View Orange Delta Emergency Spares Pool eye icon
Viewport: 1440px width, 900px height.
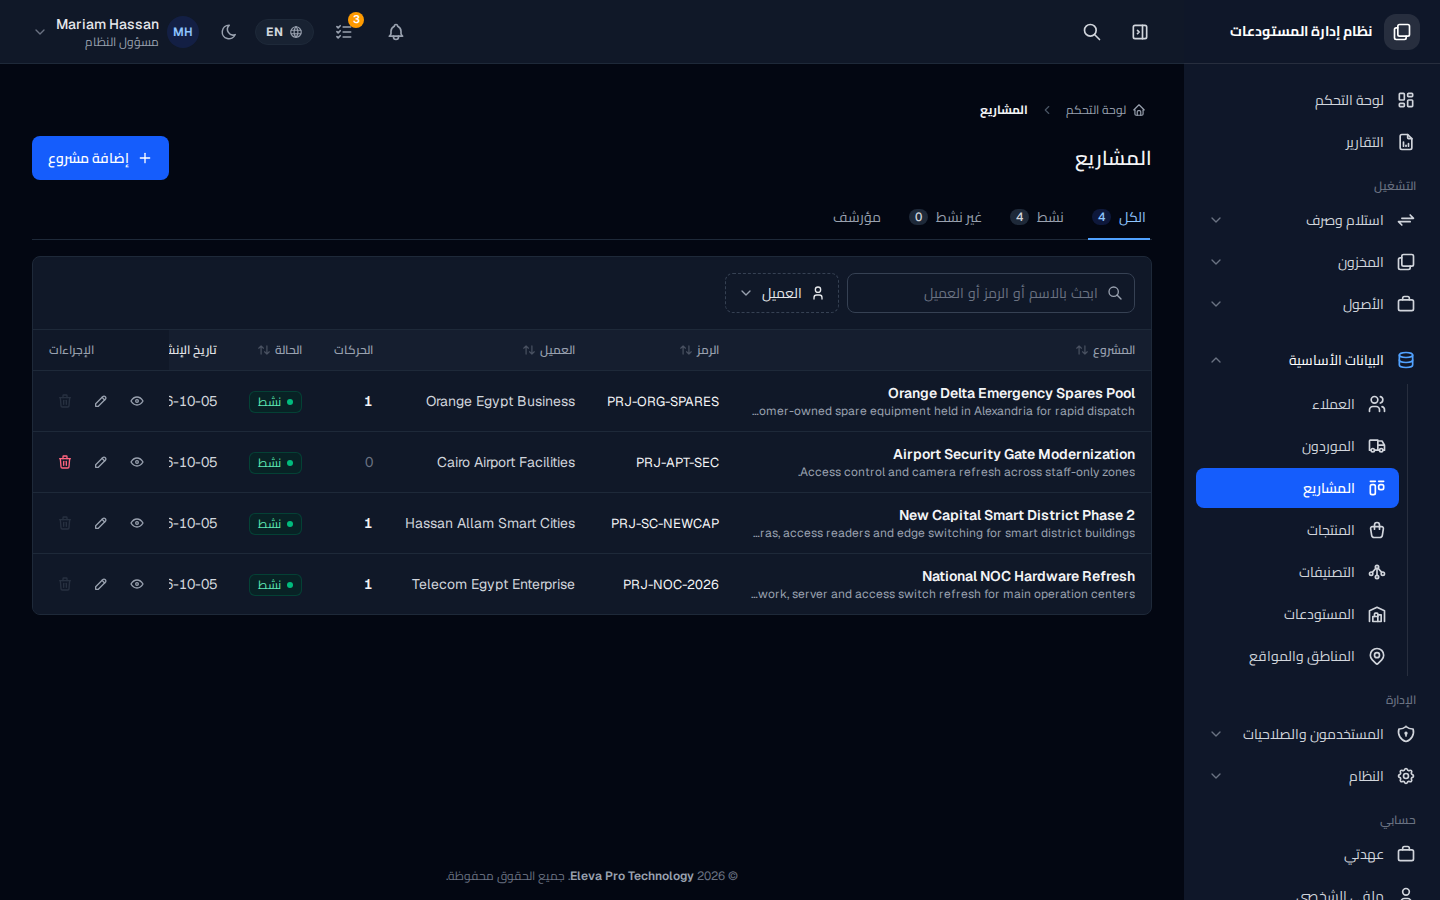coord(137,401)
